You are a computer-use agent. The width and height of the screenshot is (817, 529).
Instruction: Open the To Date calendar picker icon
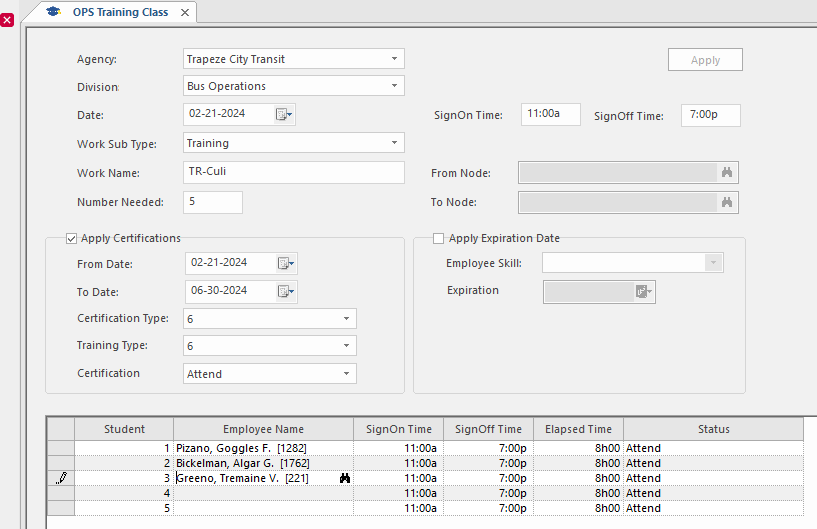click(x=286, y=291)
